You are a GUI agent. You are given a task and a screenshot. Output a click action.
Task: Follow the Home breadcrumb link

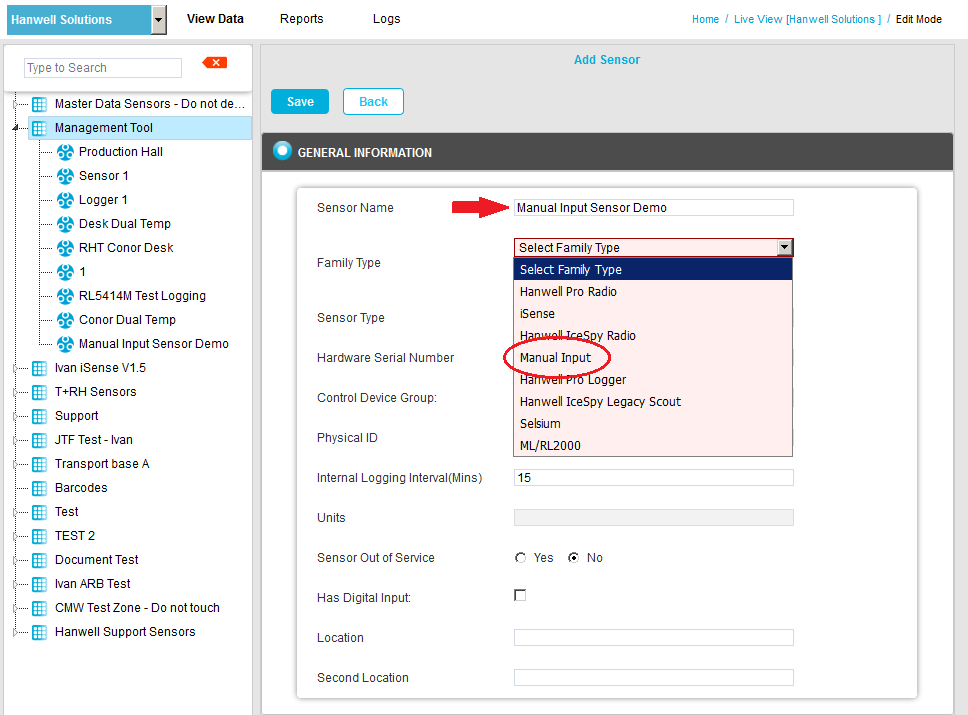pos(705,19)
